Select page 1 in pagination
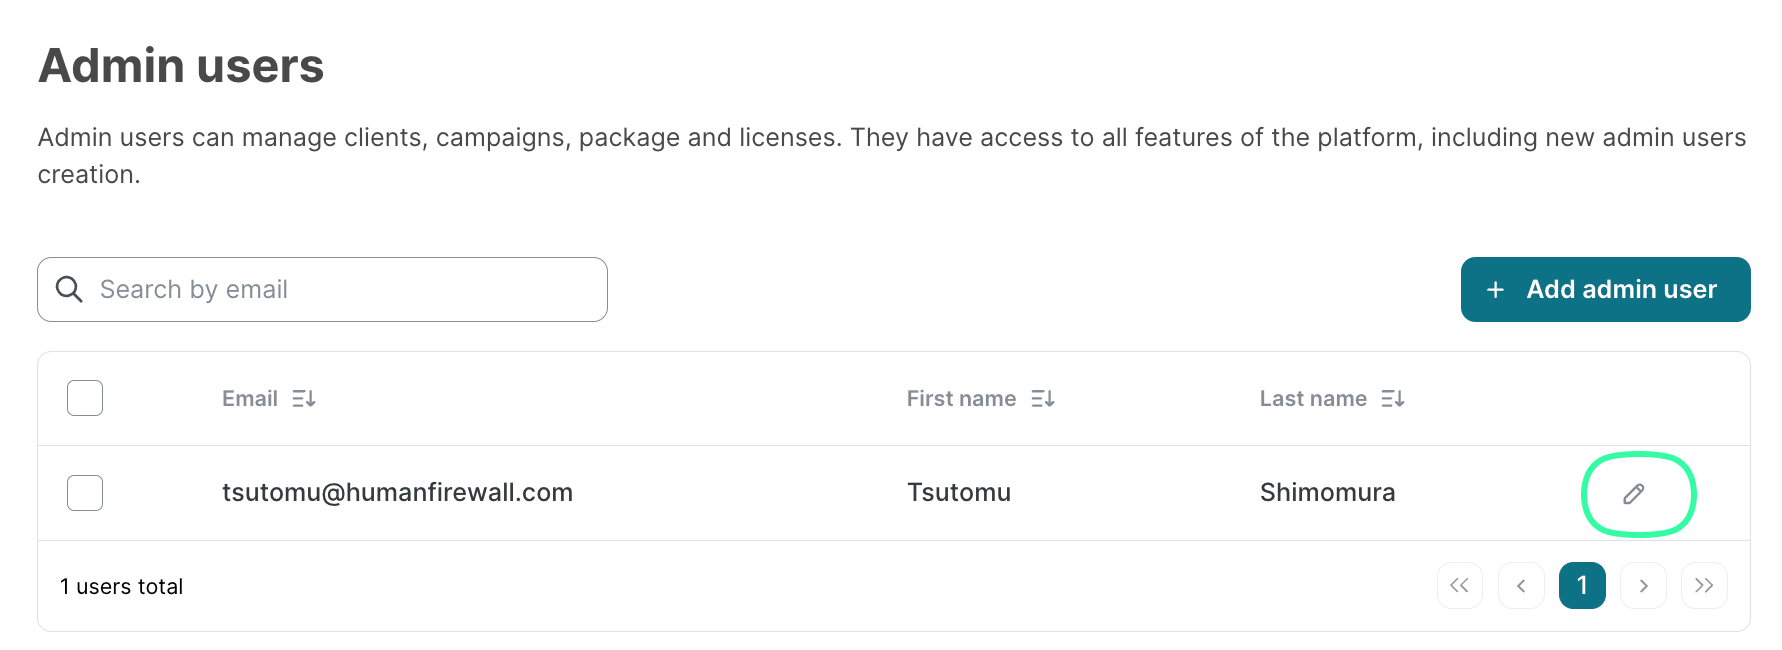1782x650 pixels. click(x=1582, y=586)
